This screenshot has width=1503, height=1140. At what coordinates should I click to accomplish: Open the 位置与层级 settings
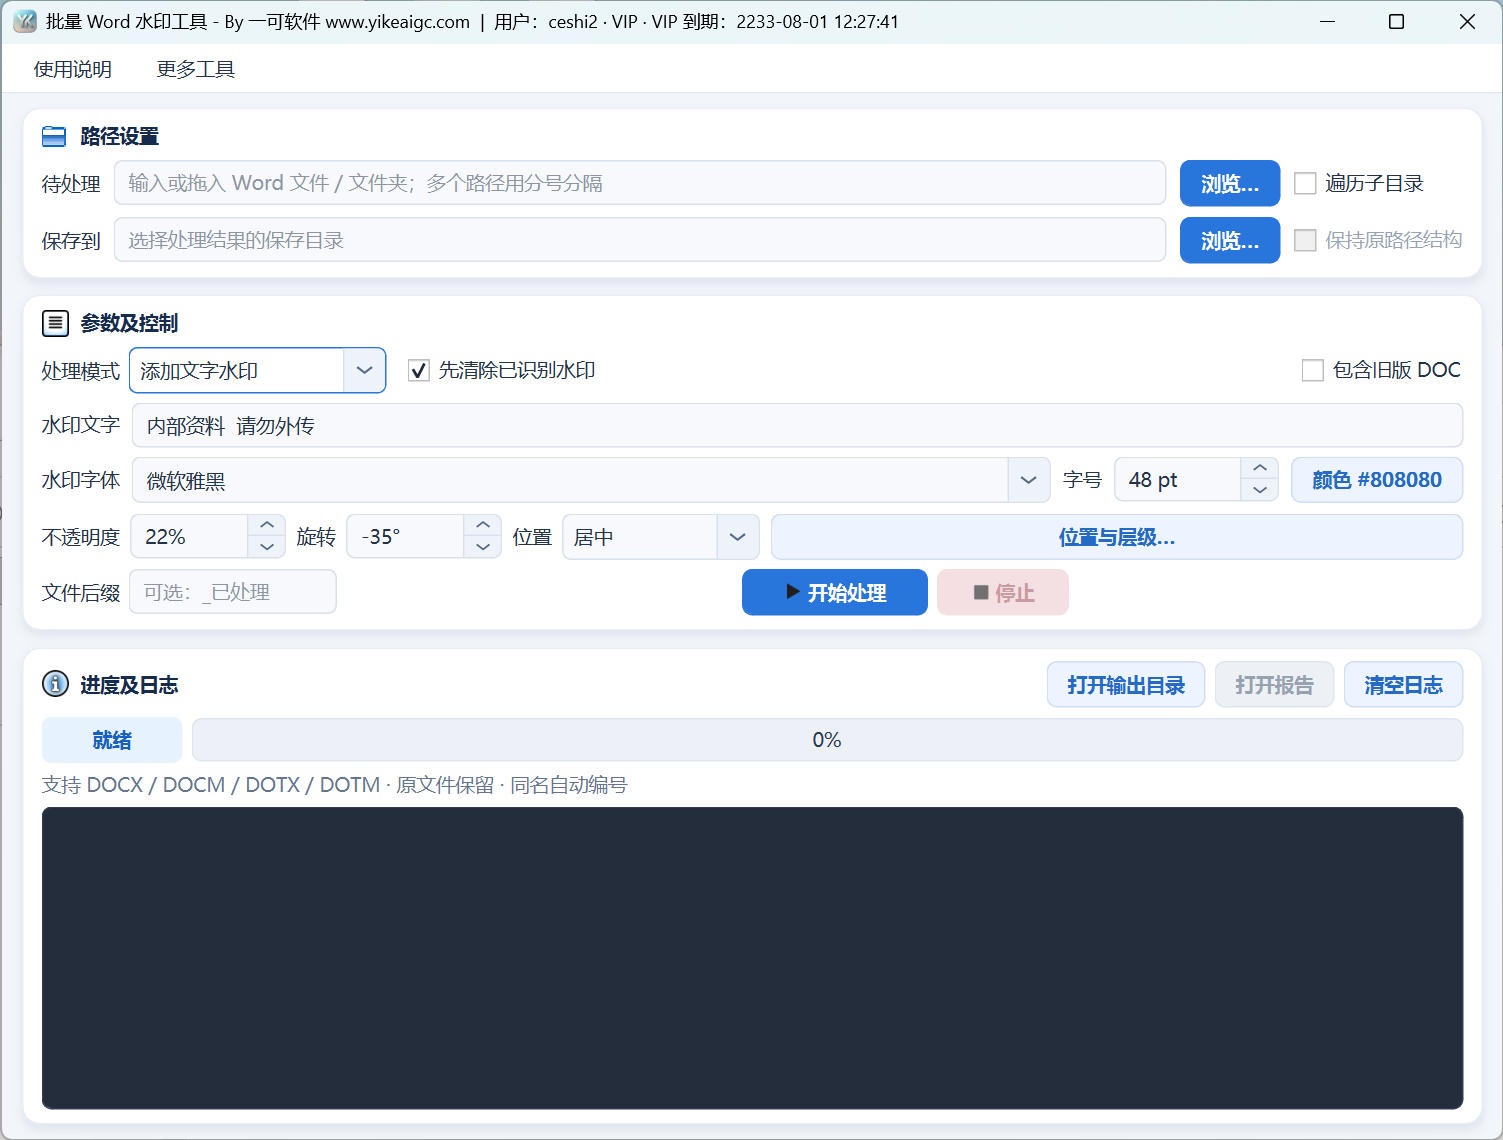click(x=1117, y=537)
